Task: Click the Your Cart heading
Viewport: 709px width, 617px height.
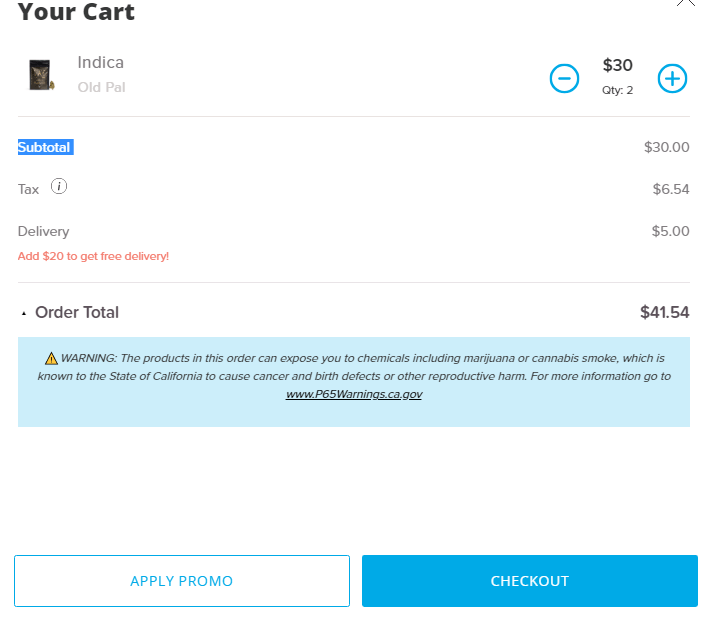Action: tap(76, 13)
